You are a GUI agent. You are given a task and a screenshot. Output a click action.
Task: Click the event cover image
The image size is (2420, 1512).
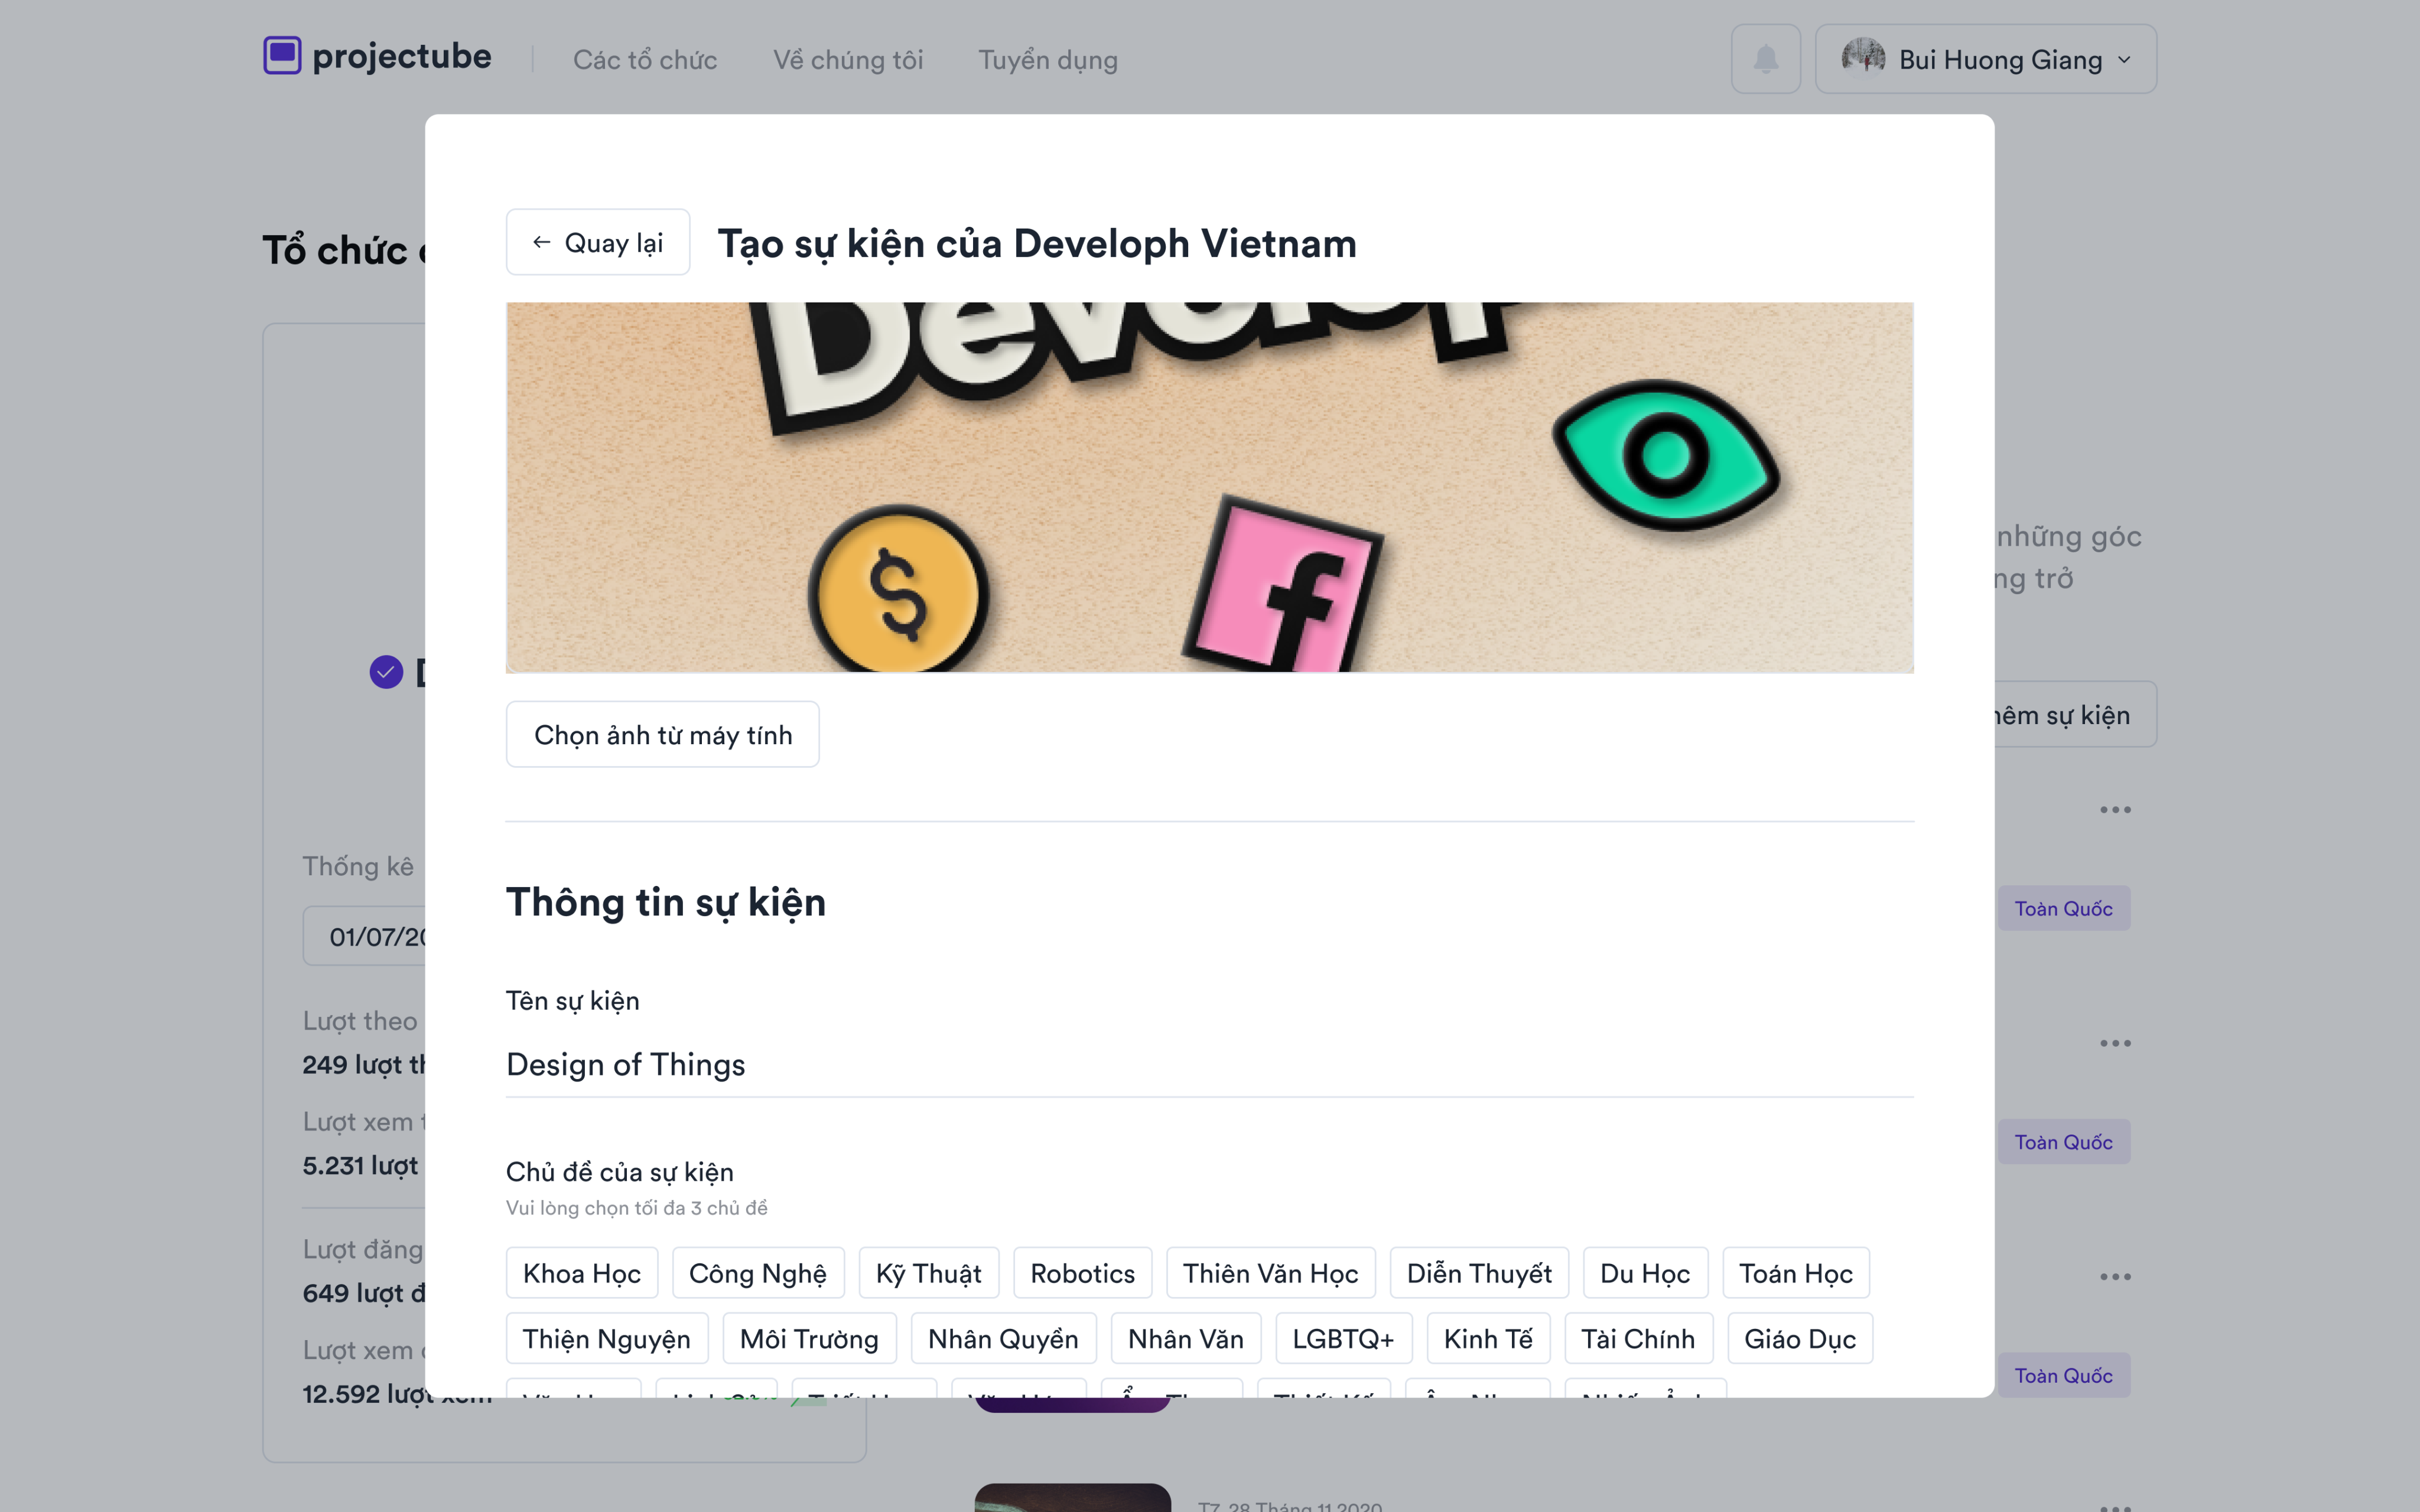coord(1209,487)
